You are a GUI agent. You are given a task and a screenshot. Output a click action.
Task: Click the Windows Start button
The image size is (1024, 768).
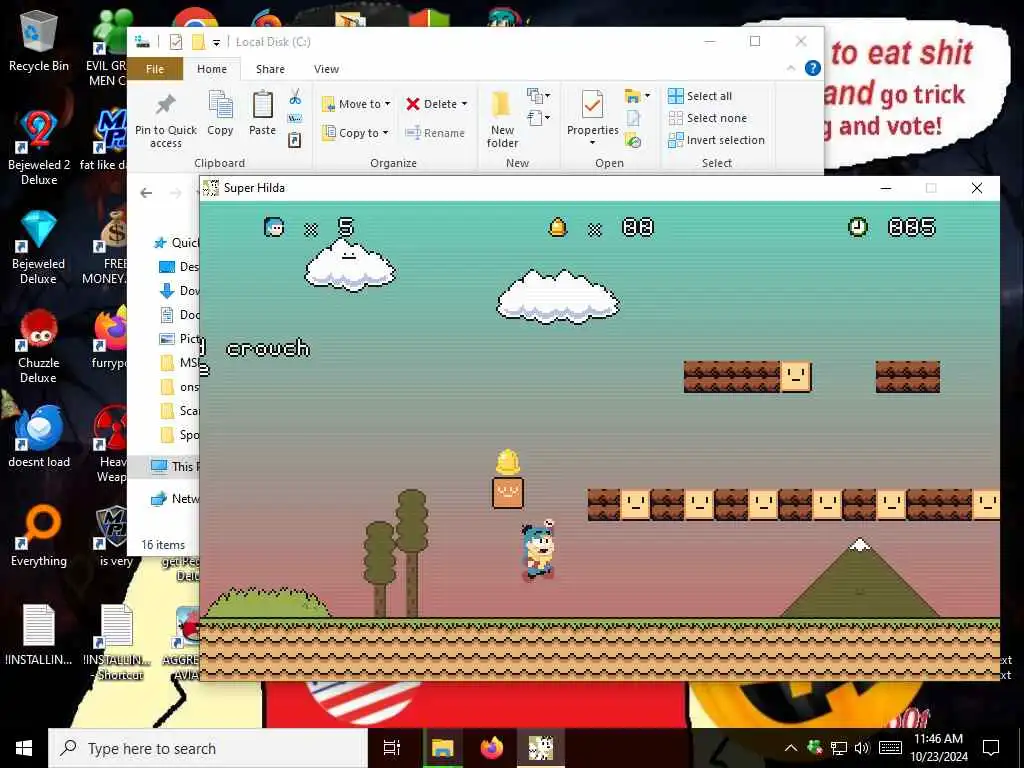coord(24,748)
